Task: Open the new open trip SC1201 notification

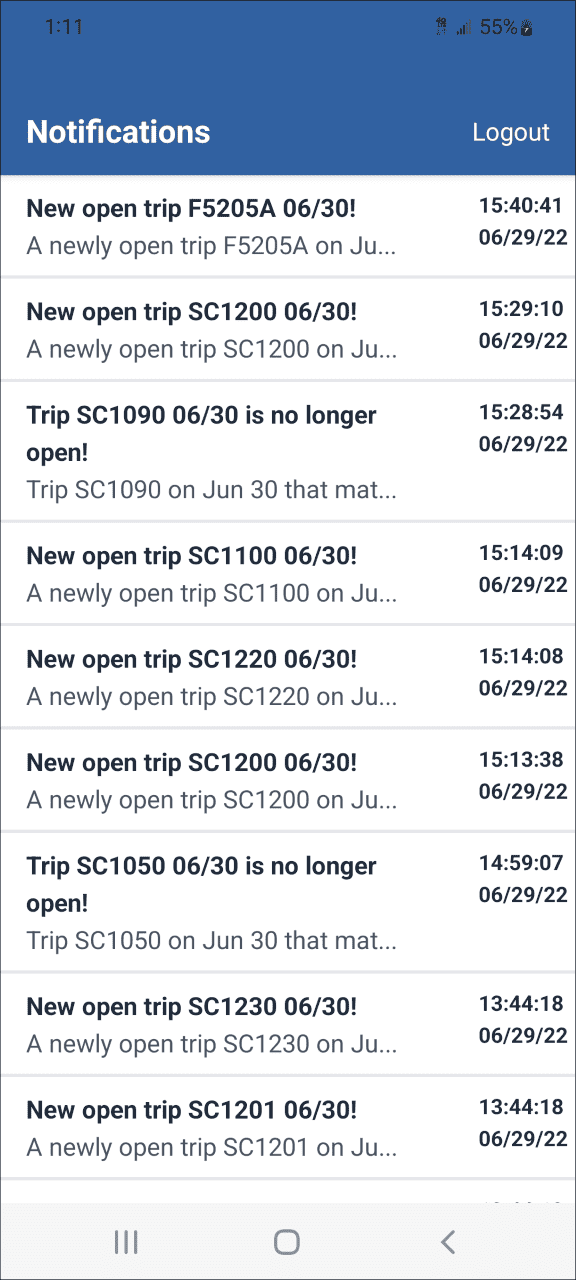Action: click(x=288, y=1127)
